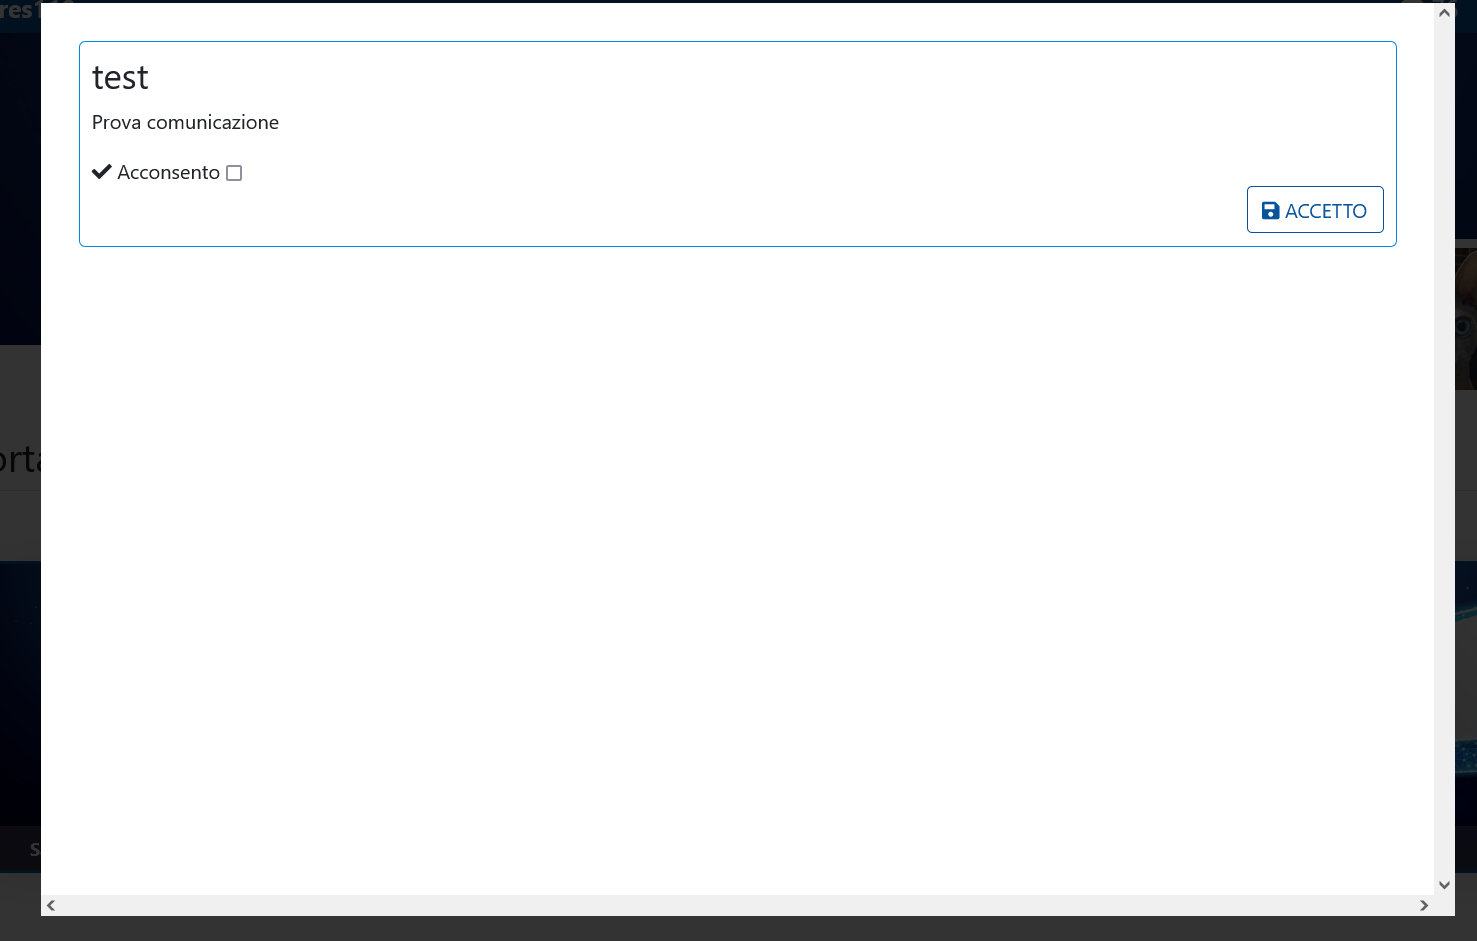Click the floppy disk icon in ACCETTO
This screenshot has height=941, width=1477.
point(1270,211)
